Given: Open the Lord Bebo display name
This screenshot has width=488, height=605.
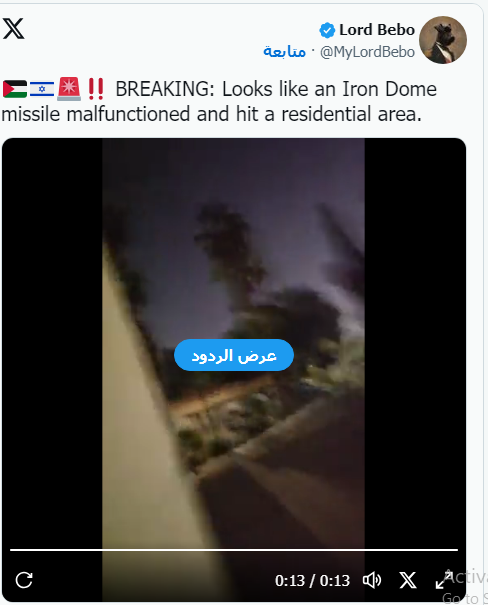Looking at the screenshot, I should pyautogui.click(x=377, y=30).
